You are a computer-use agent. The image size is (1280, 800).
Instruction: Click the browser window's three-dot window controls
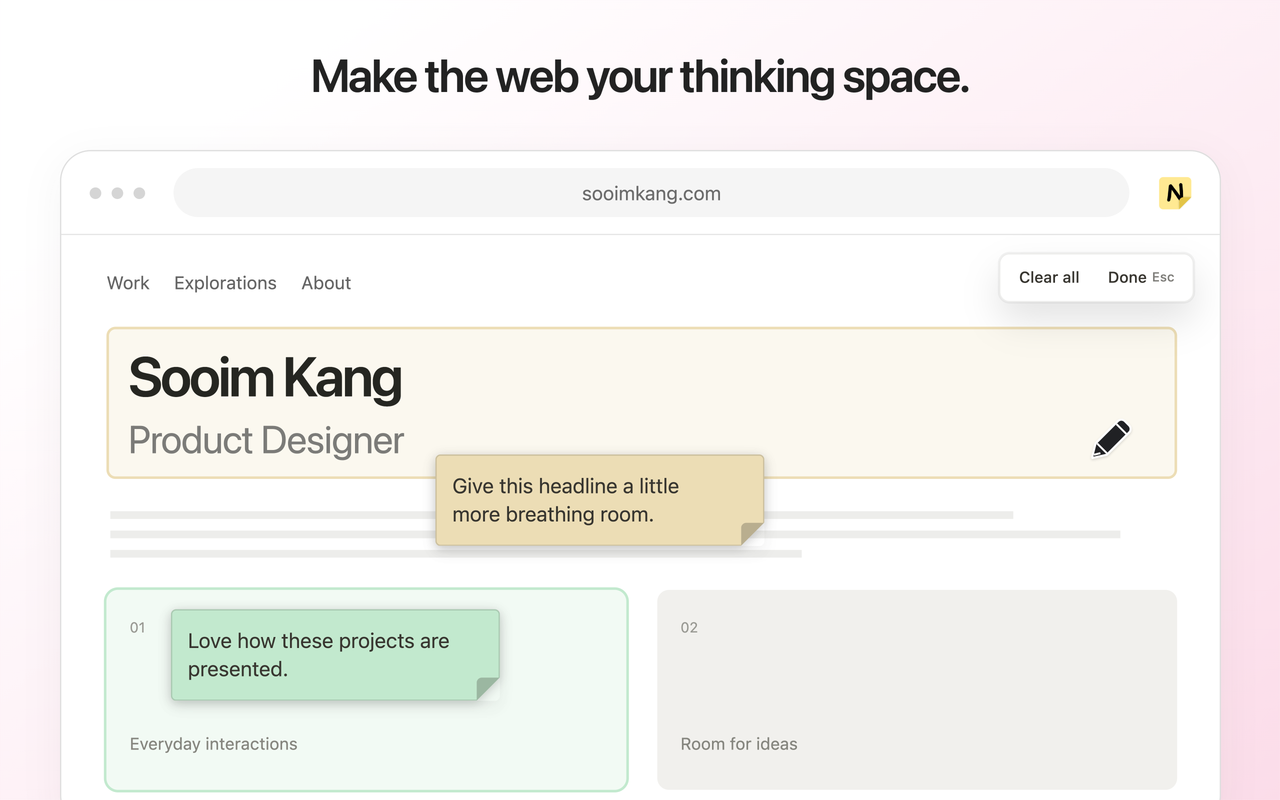pos(117,193)
